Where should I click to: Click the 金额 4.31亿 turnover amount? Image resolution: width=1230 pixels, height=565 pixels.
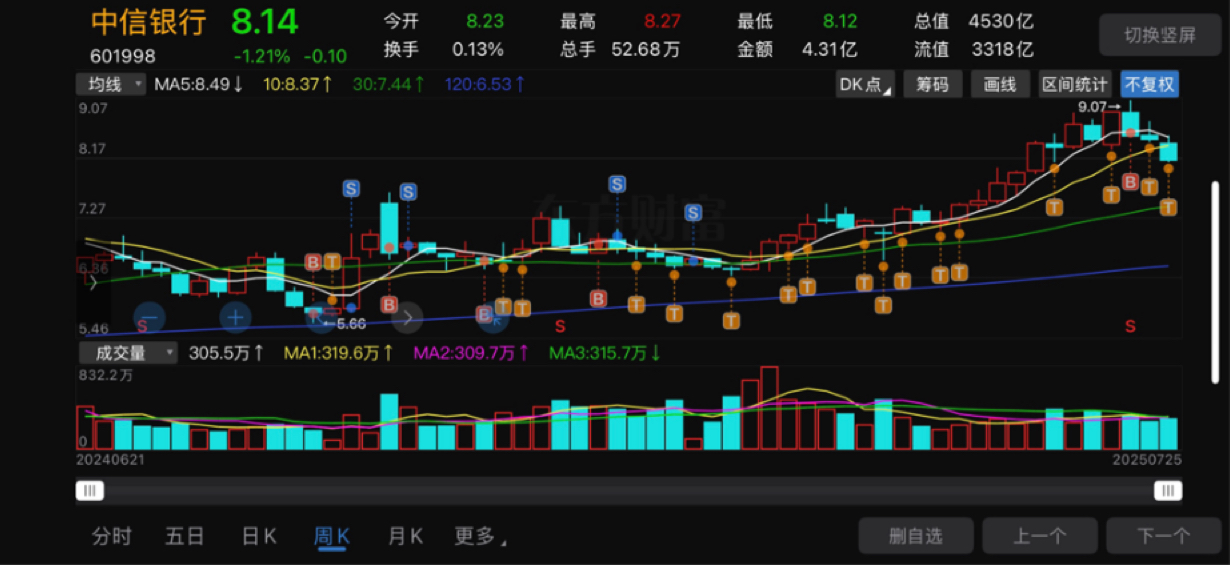click(x=798, y=49)
